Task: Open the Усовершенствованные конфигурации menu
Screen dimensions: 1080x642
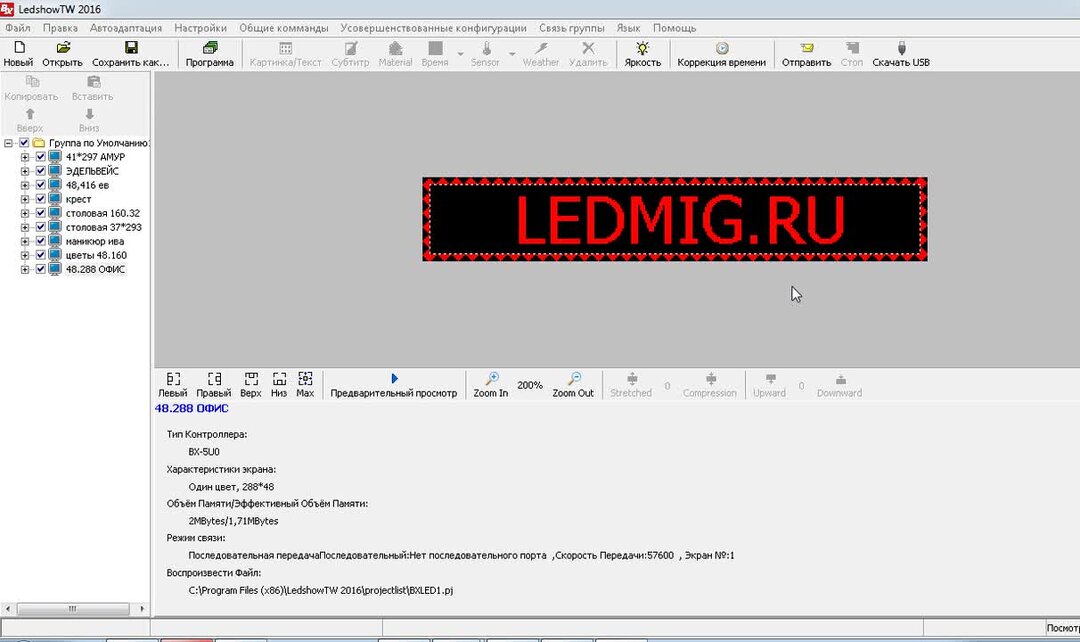Action: click(x=433, y=28)
